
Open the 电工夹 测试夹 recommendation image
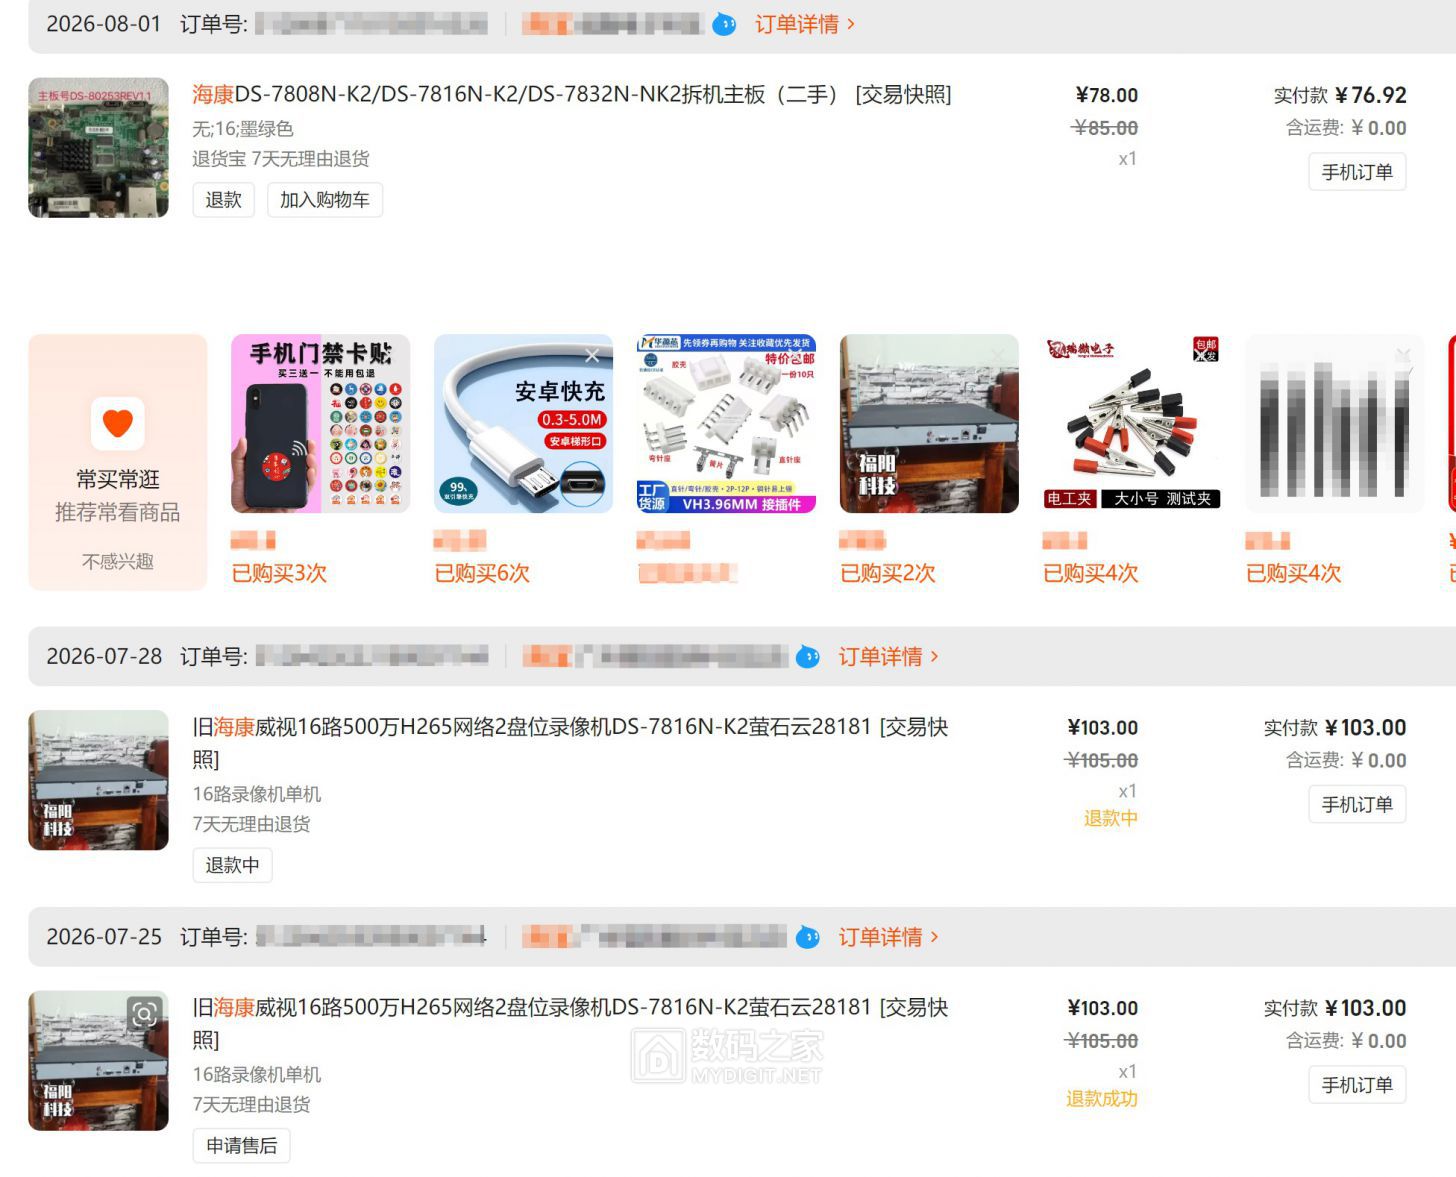pyautogui.click(x=1132, y=423)
